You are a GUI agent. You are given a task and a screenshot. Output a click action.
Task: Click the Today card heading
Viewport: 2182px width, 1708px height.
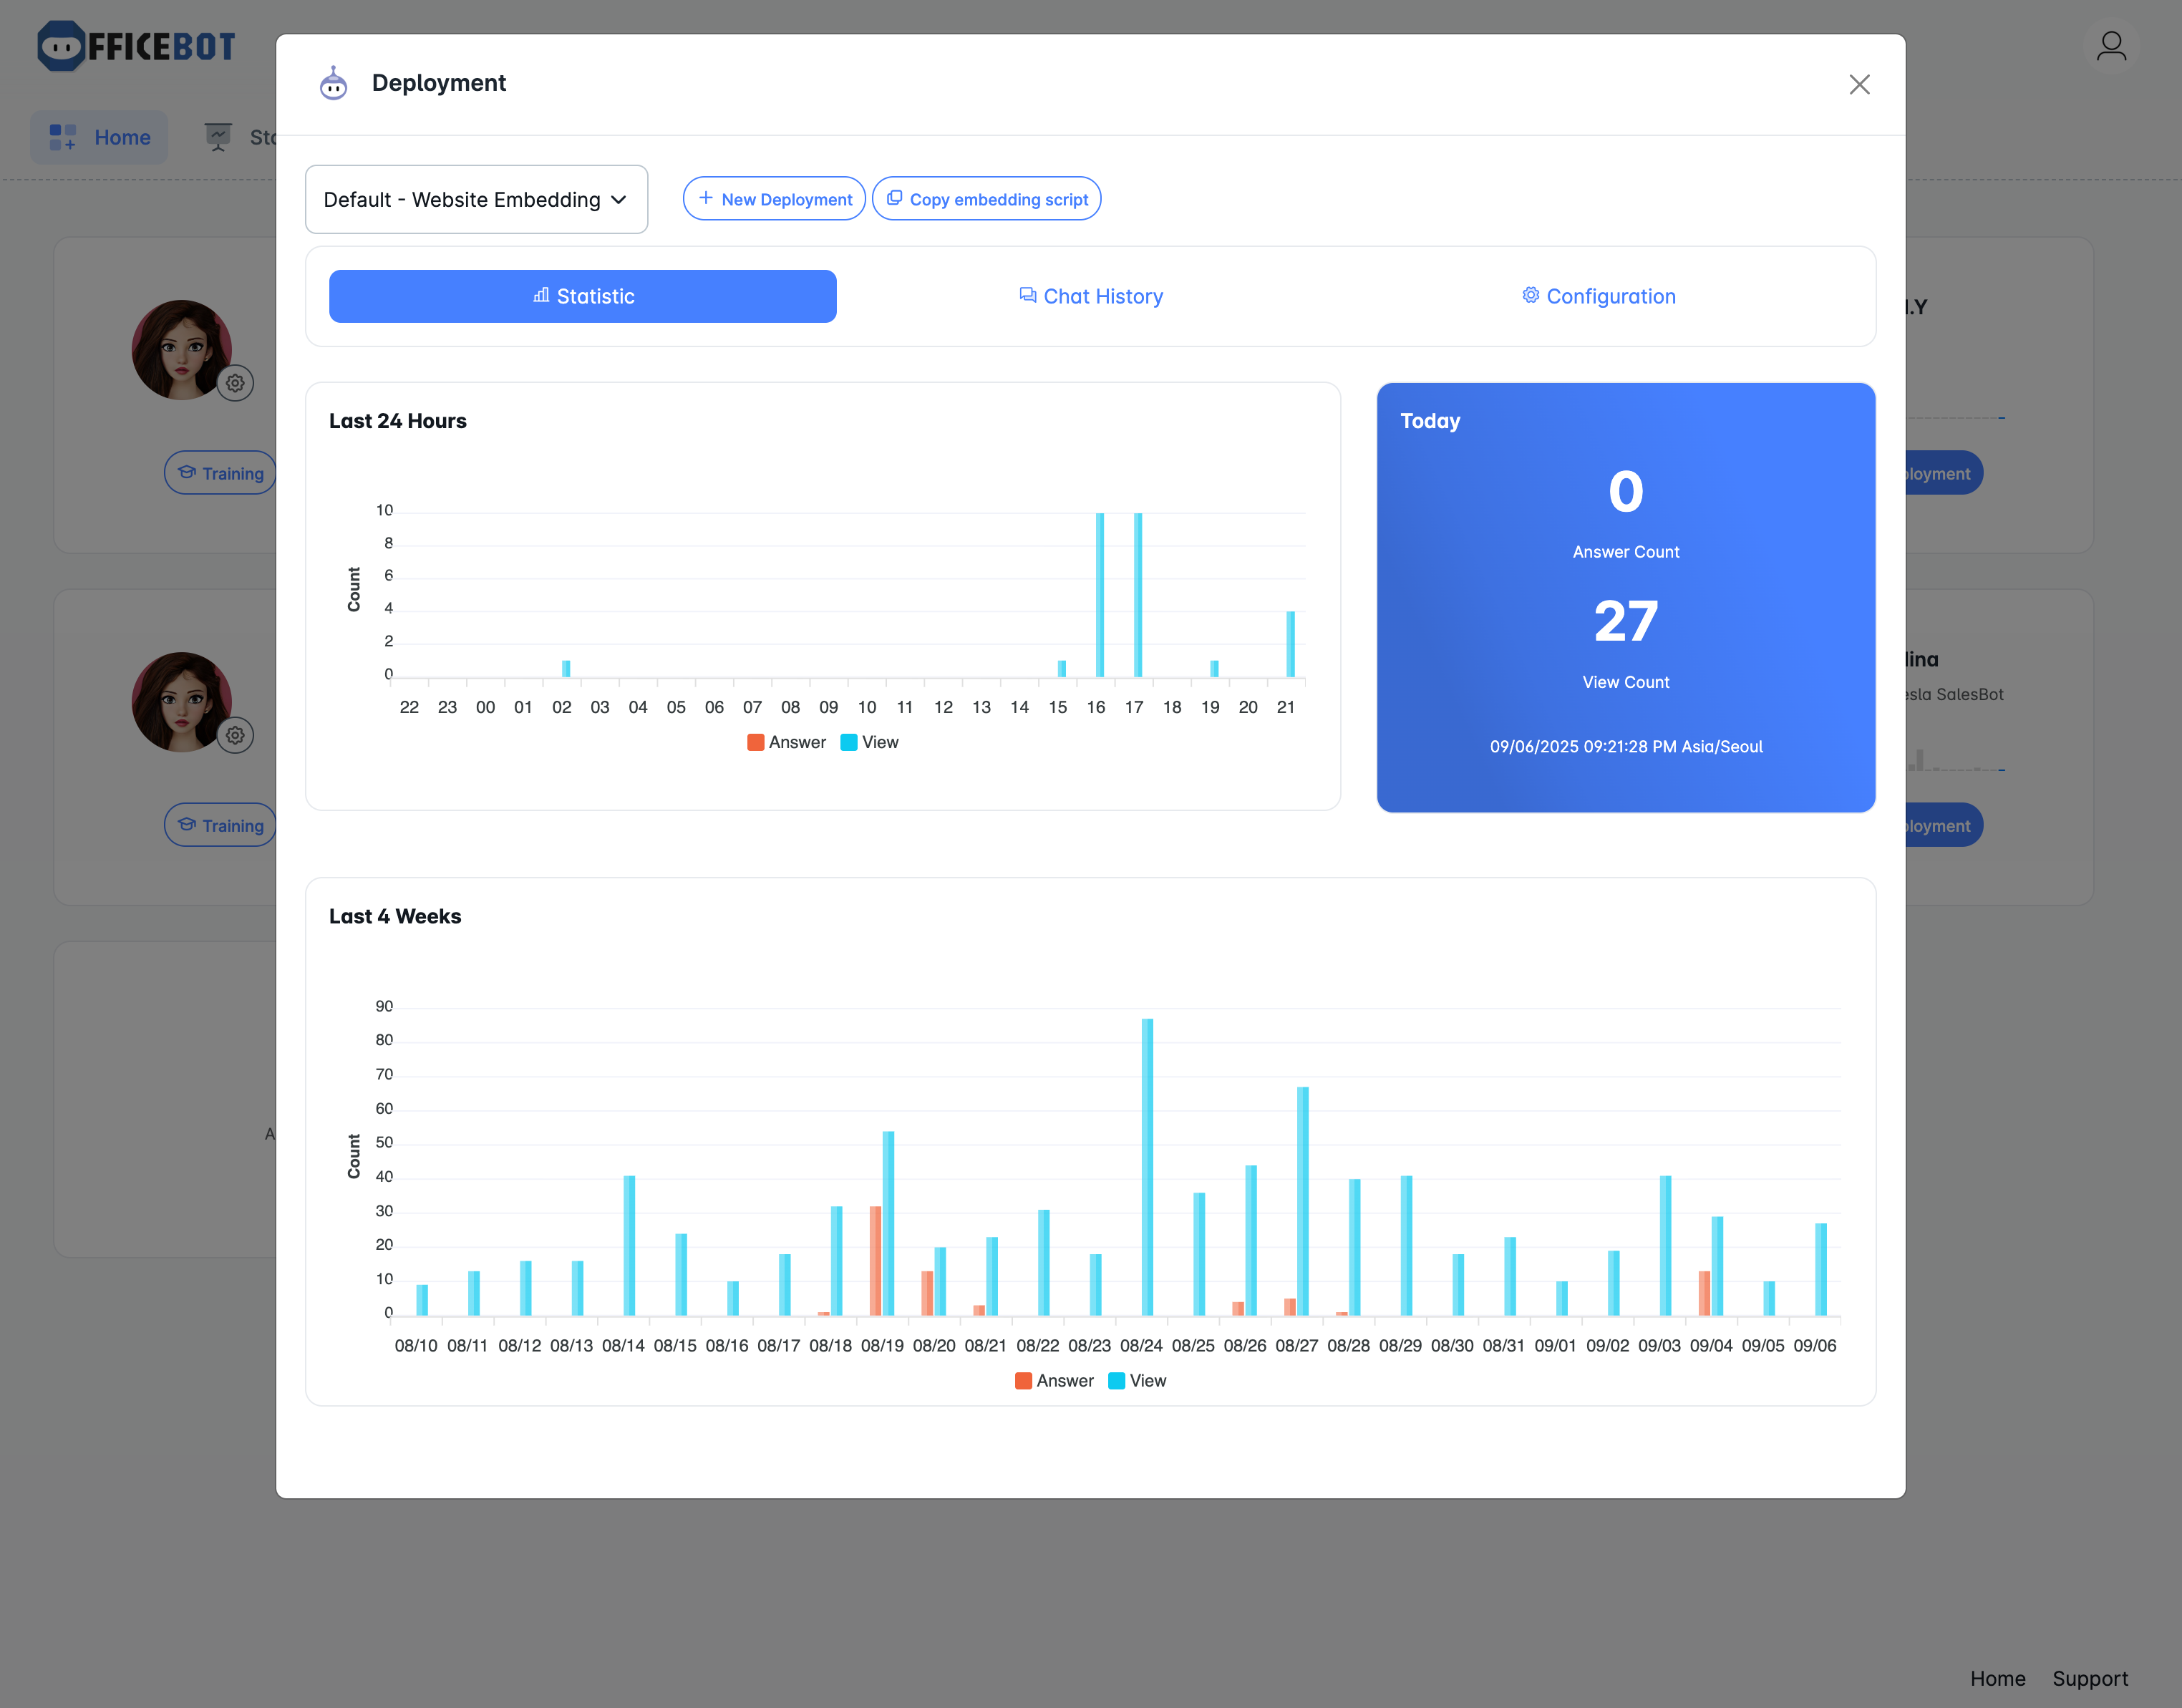[x=1430, y=421]
